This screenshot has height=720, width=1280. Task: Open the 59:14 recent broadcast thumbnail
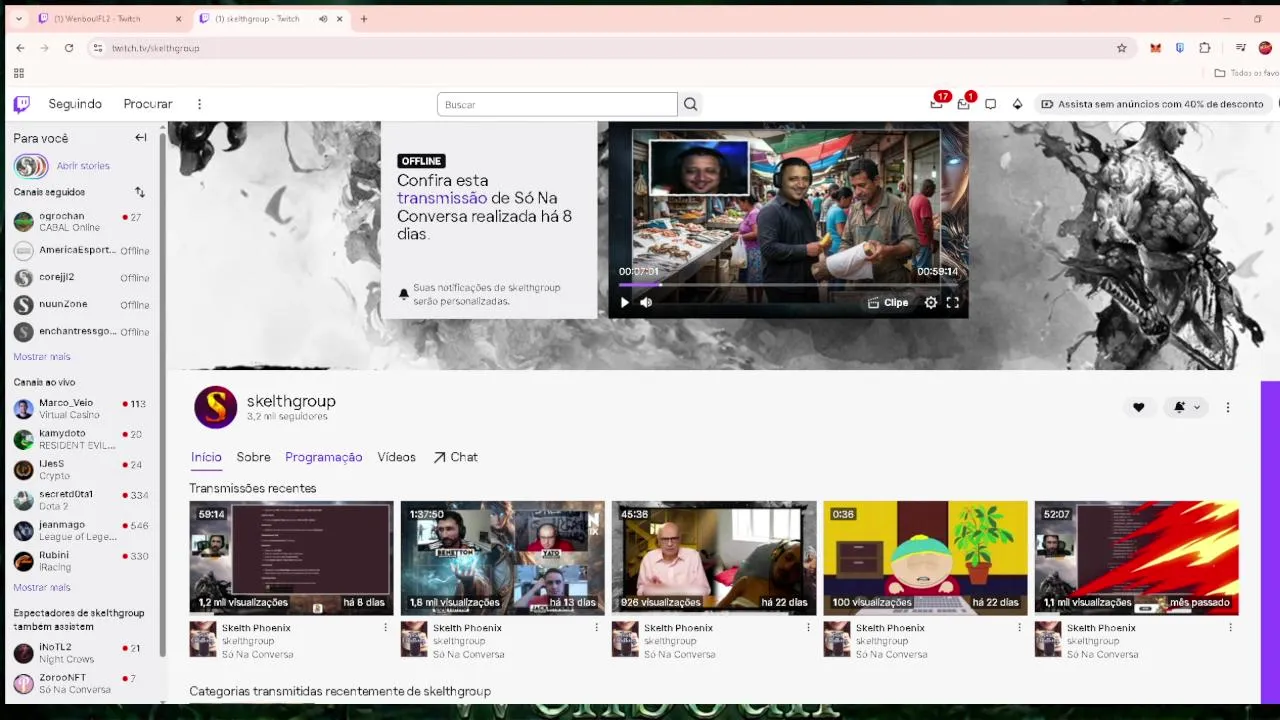(x=291, y=558)
